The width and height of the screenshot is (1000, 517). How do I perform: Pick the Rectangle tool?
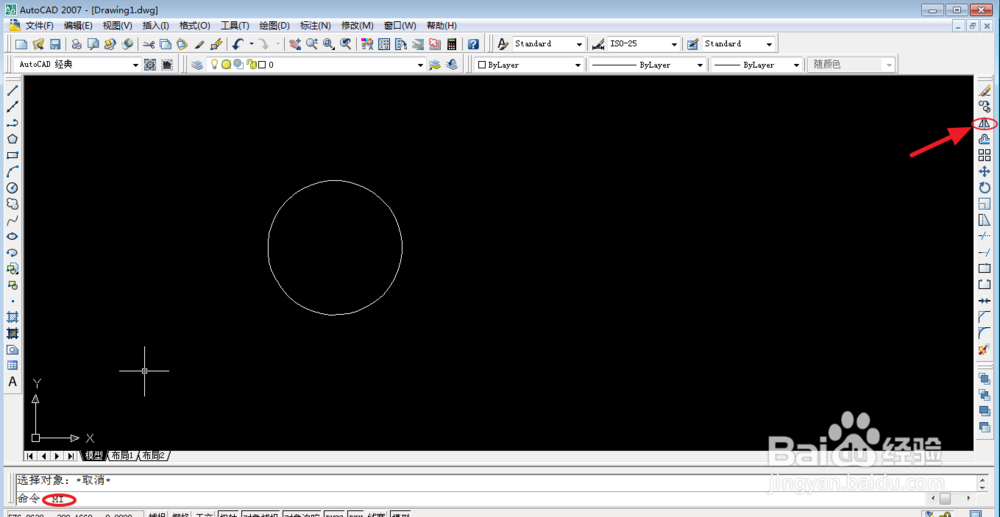coord(12,155)
